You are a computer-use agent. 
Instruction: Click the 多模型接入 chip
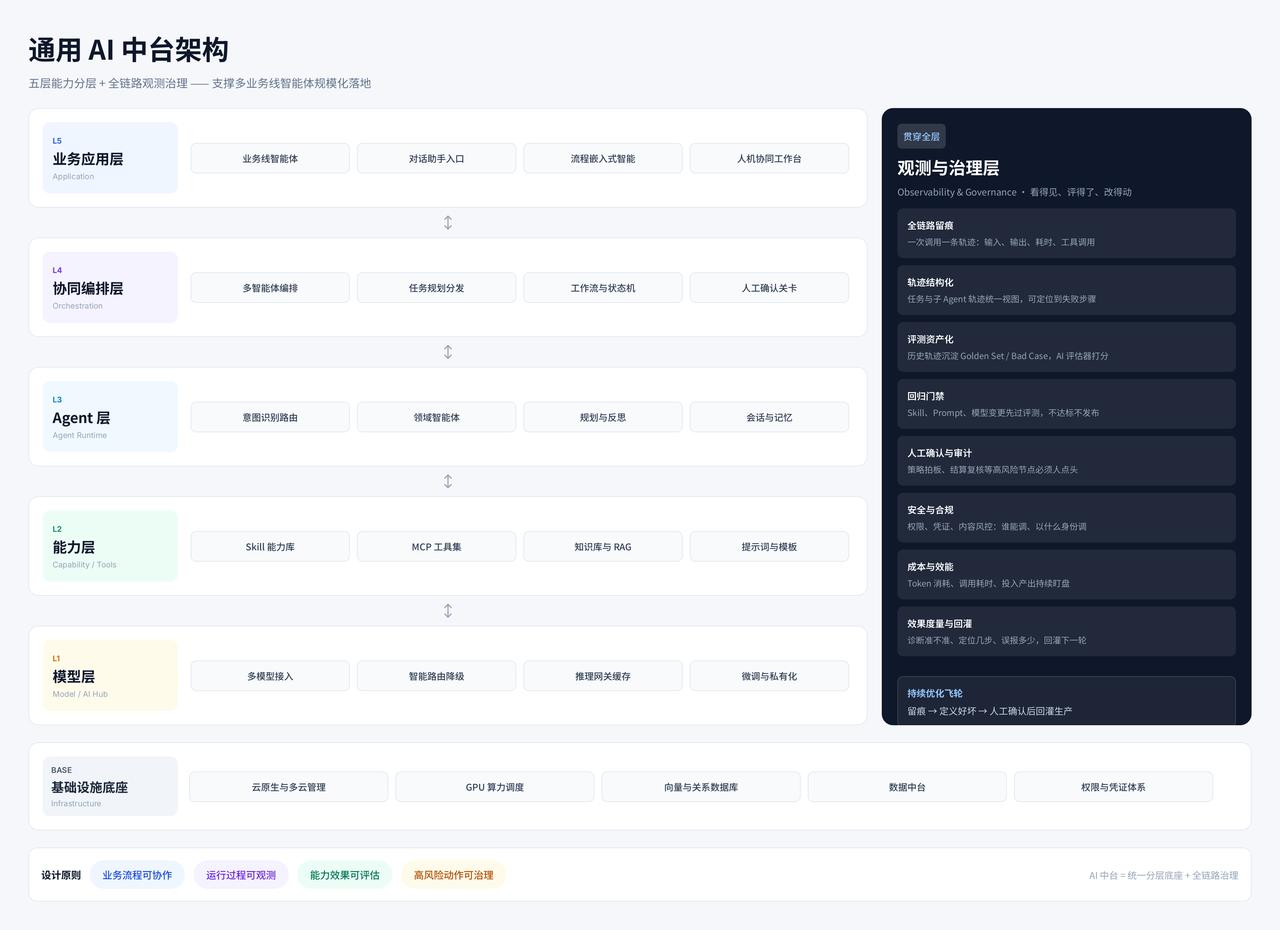[270, 676]
